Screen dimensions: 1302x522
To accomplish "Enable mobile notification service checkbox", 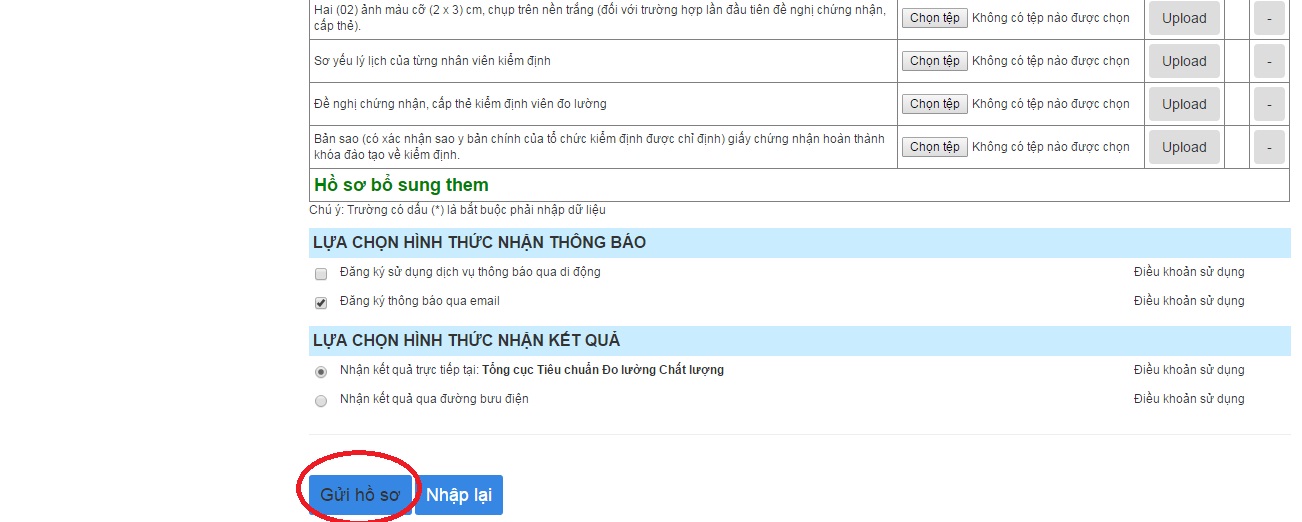I will [x=321, y=273].
